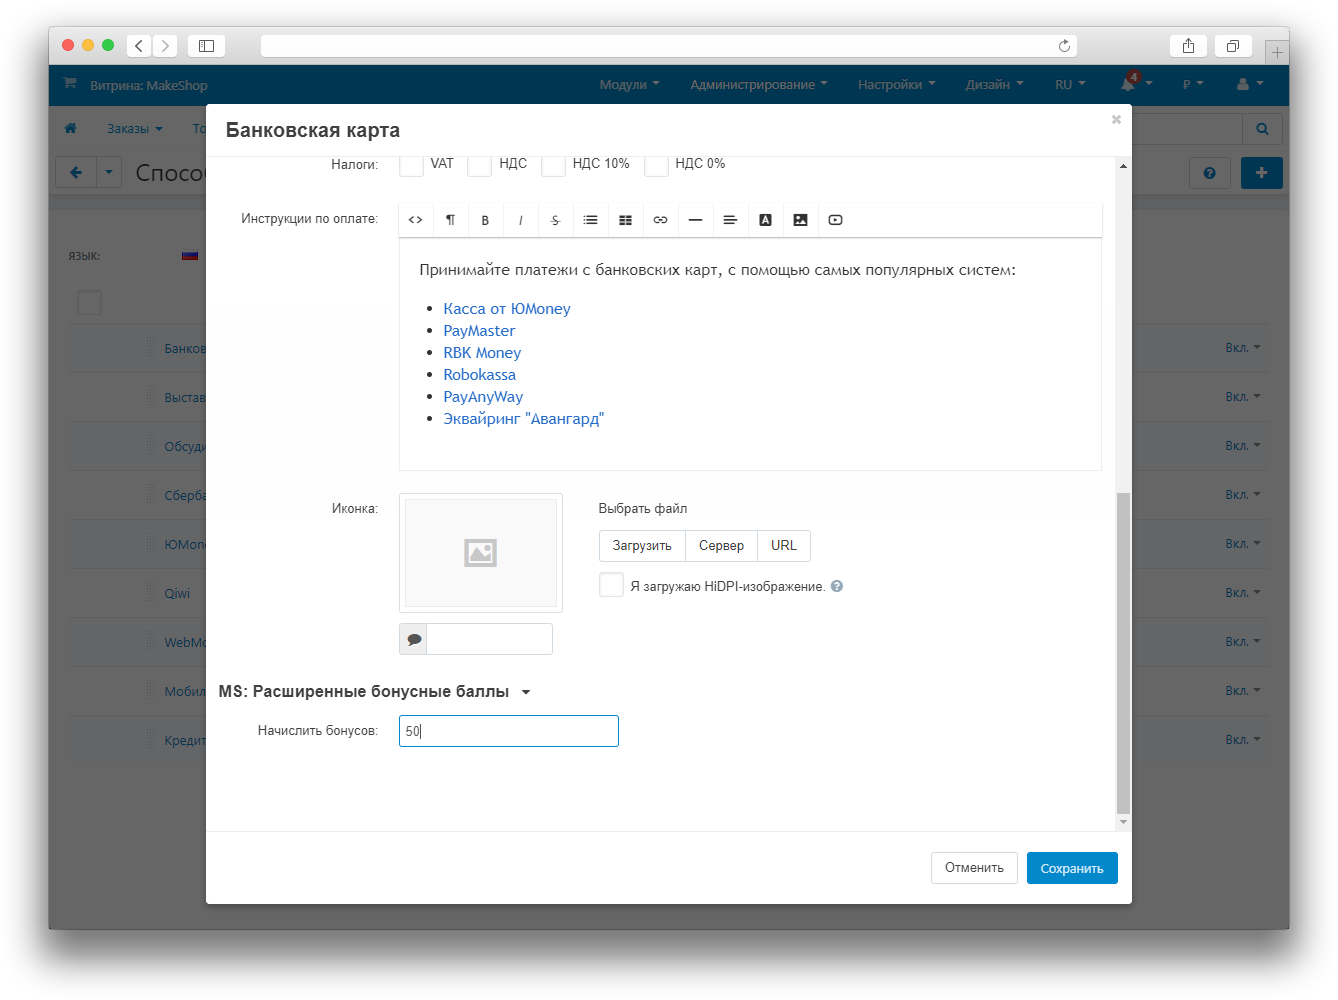1338x1000 pixels.
Task: Tick the HiDPI image upload checkbox
Action: pyautogui.click(x=611, y=585)
